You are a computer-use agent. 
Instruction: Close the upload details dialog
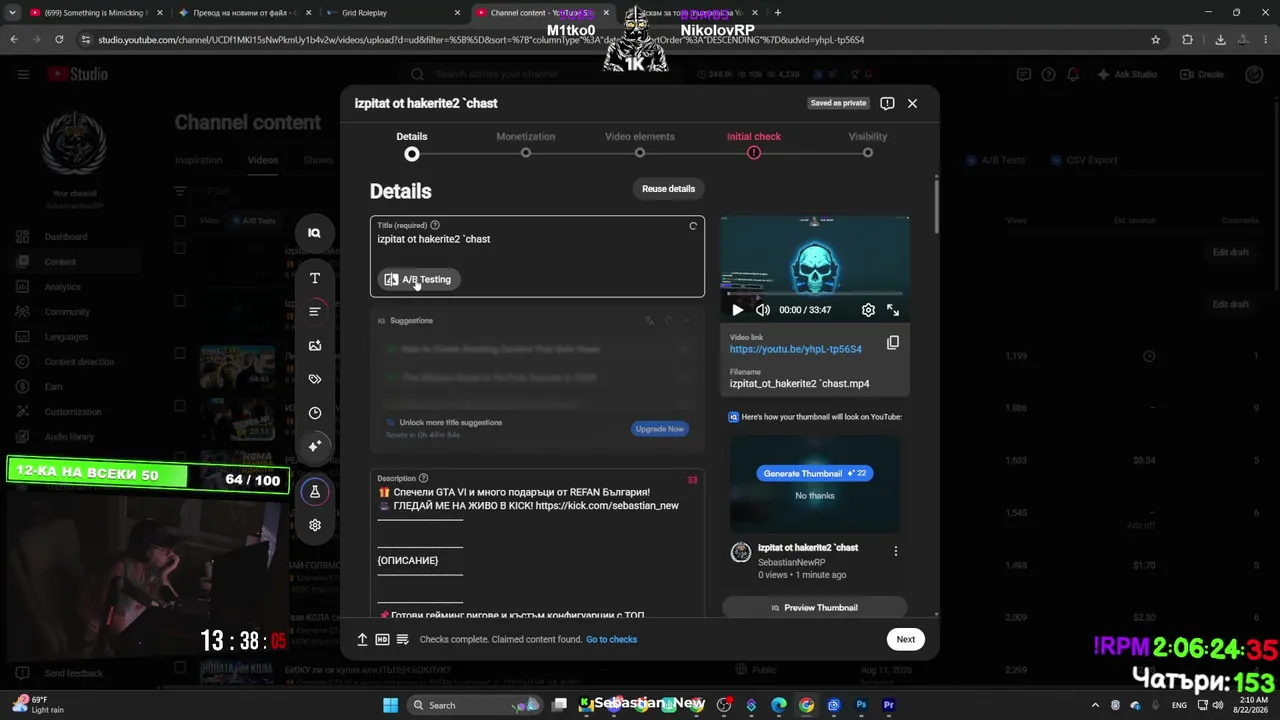[x=912, y=103]
